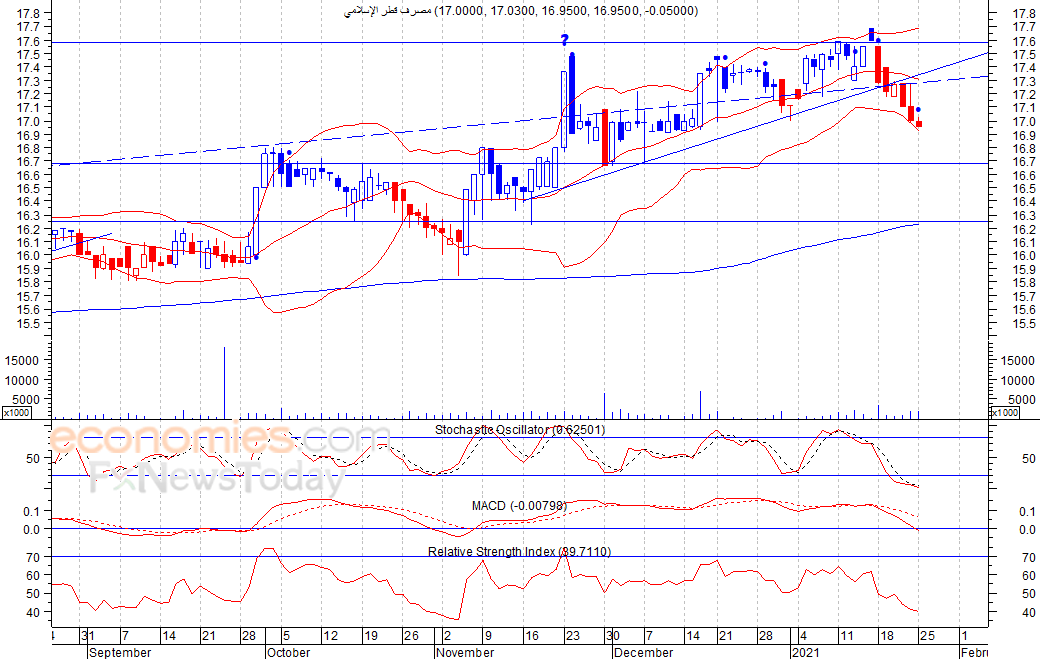Click date 18 on the time axis
This screenshot has height=659, width=1040.
[x=887, y=636]
